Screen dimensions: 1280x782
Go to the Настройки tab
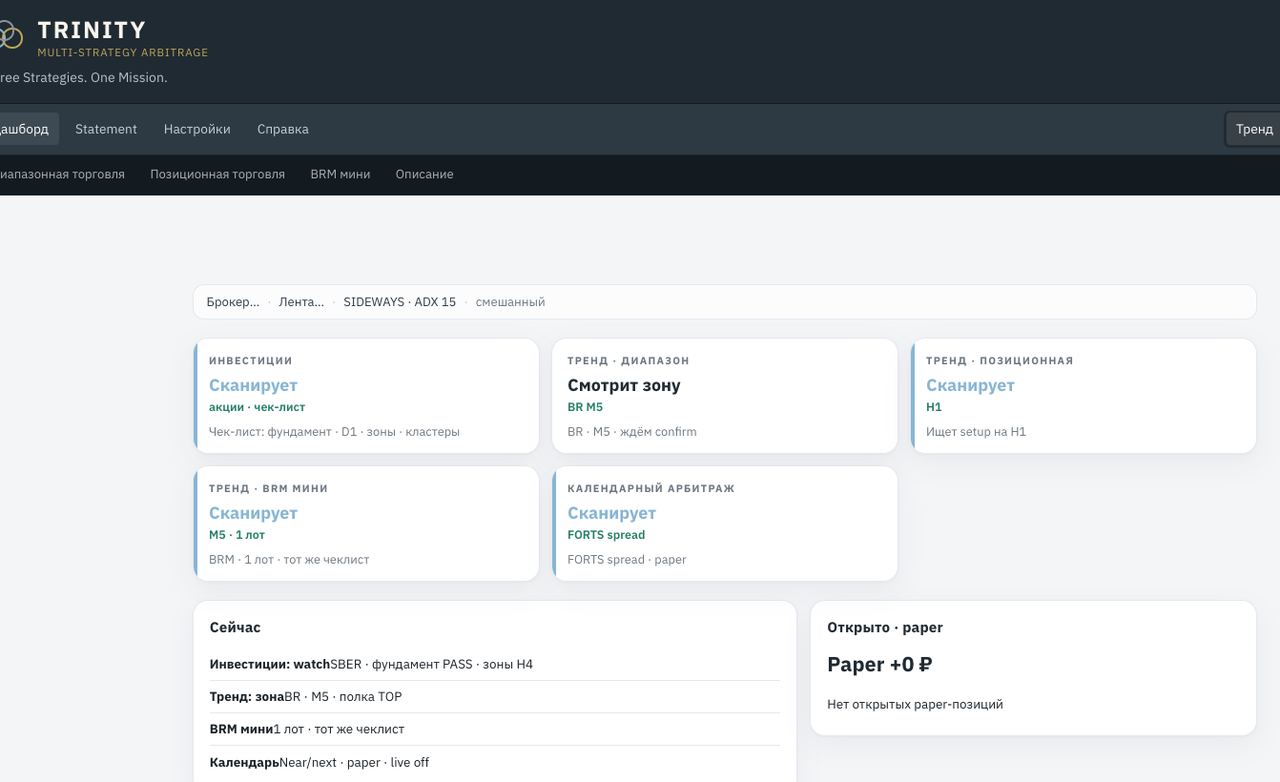tap(197, 129)
